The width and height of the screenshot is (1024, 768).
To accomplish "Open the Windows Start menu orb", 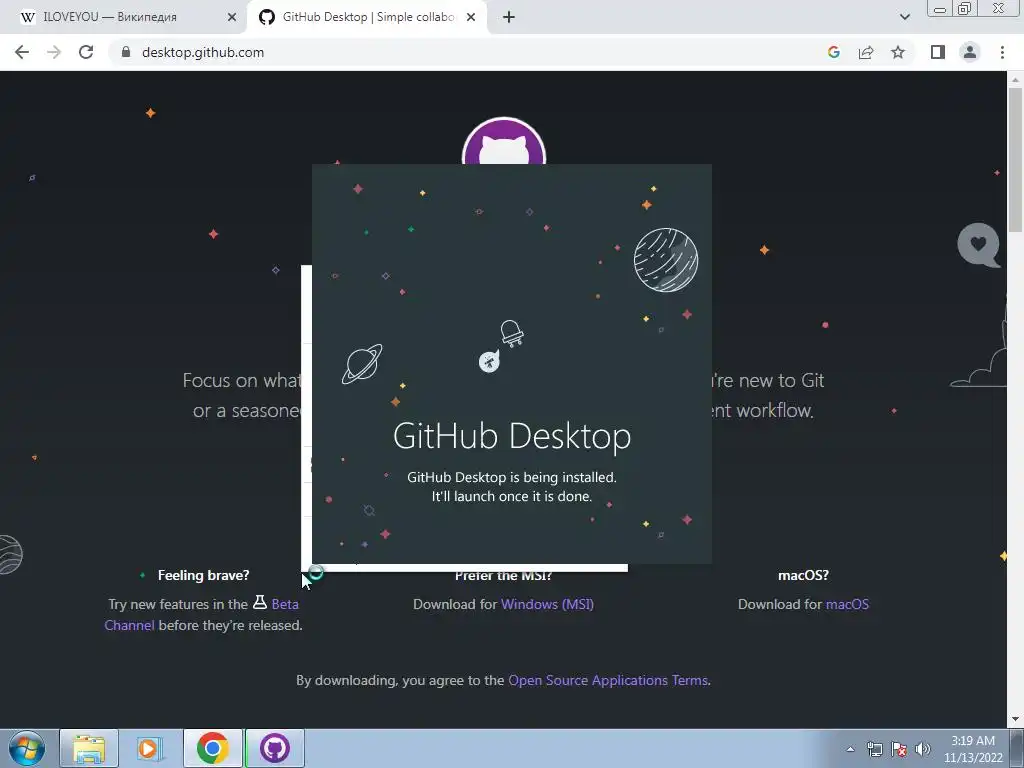I will coord(27,748).
